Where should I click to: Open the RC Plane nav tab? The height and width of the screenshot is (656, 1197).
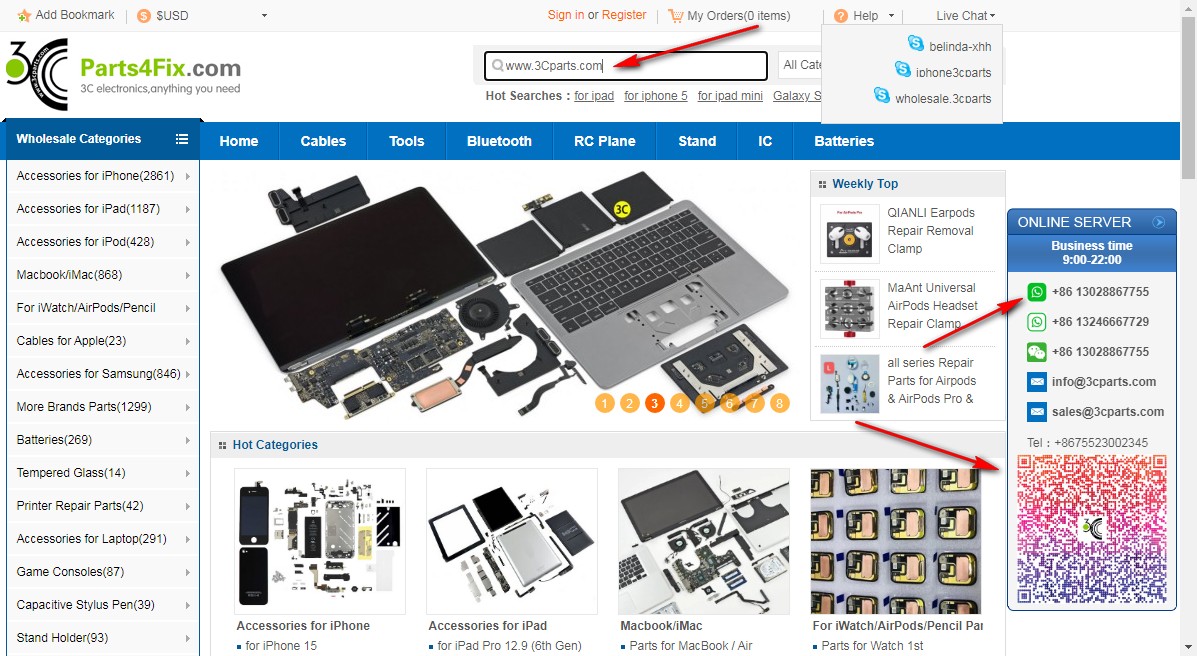tap(605, 141)
